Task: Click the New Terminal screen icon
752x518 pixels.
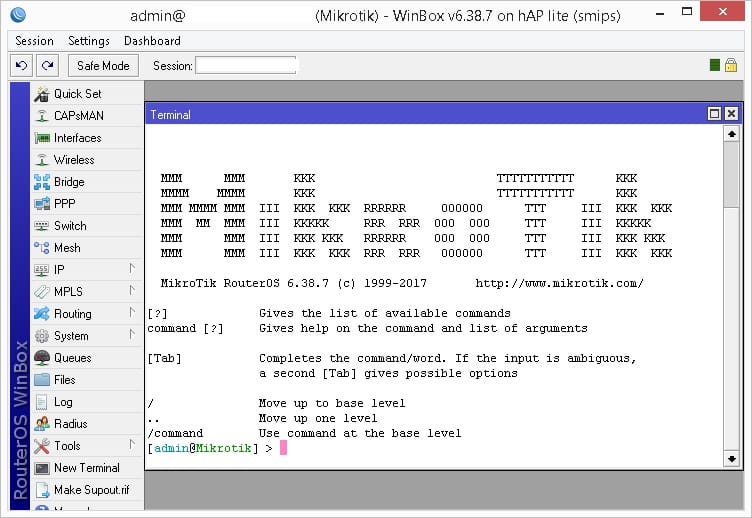Action: [x=42, y=468]
